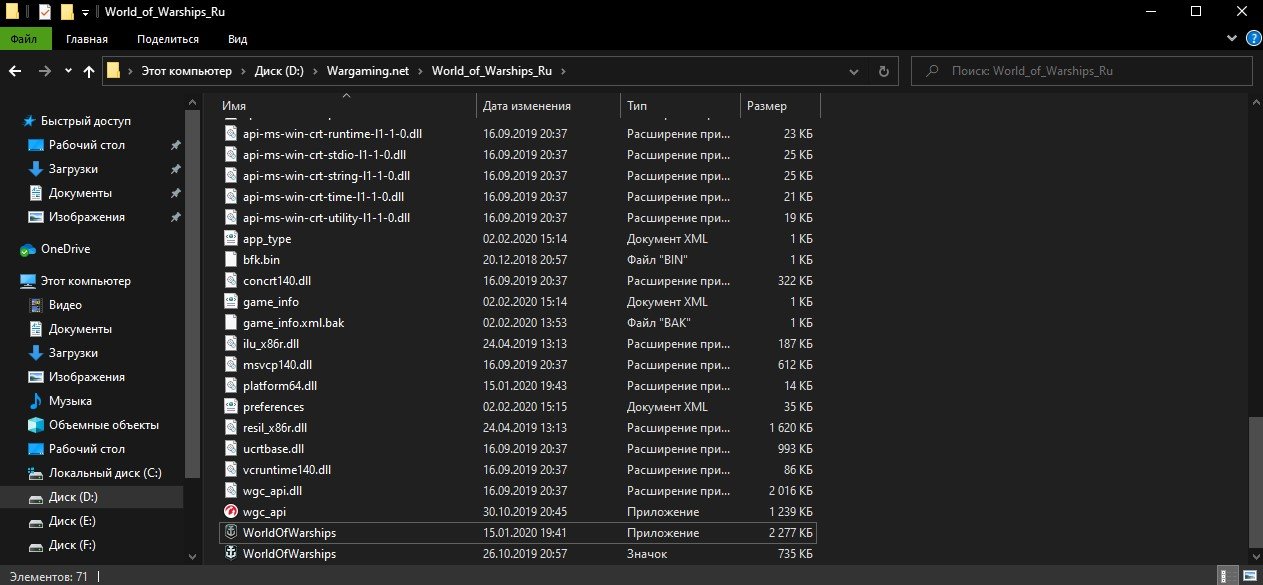Switch to large icons view button
This screenshot has width=1263, height=585.
(1250, 576)
